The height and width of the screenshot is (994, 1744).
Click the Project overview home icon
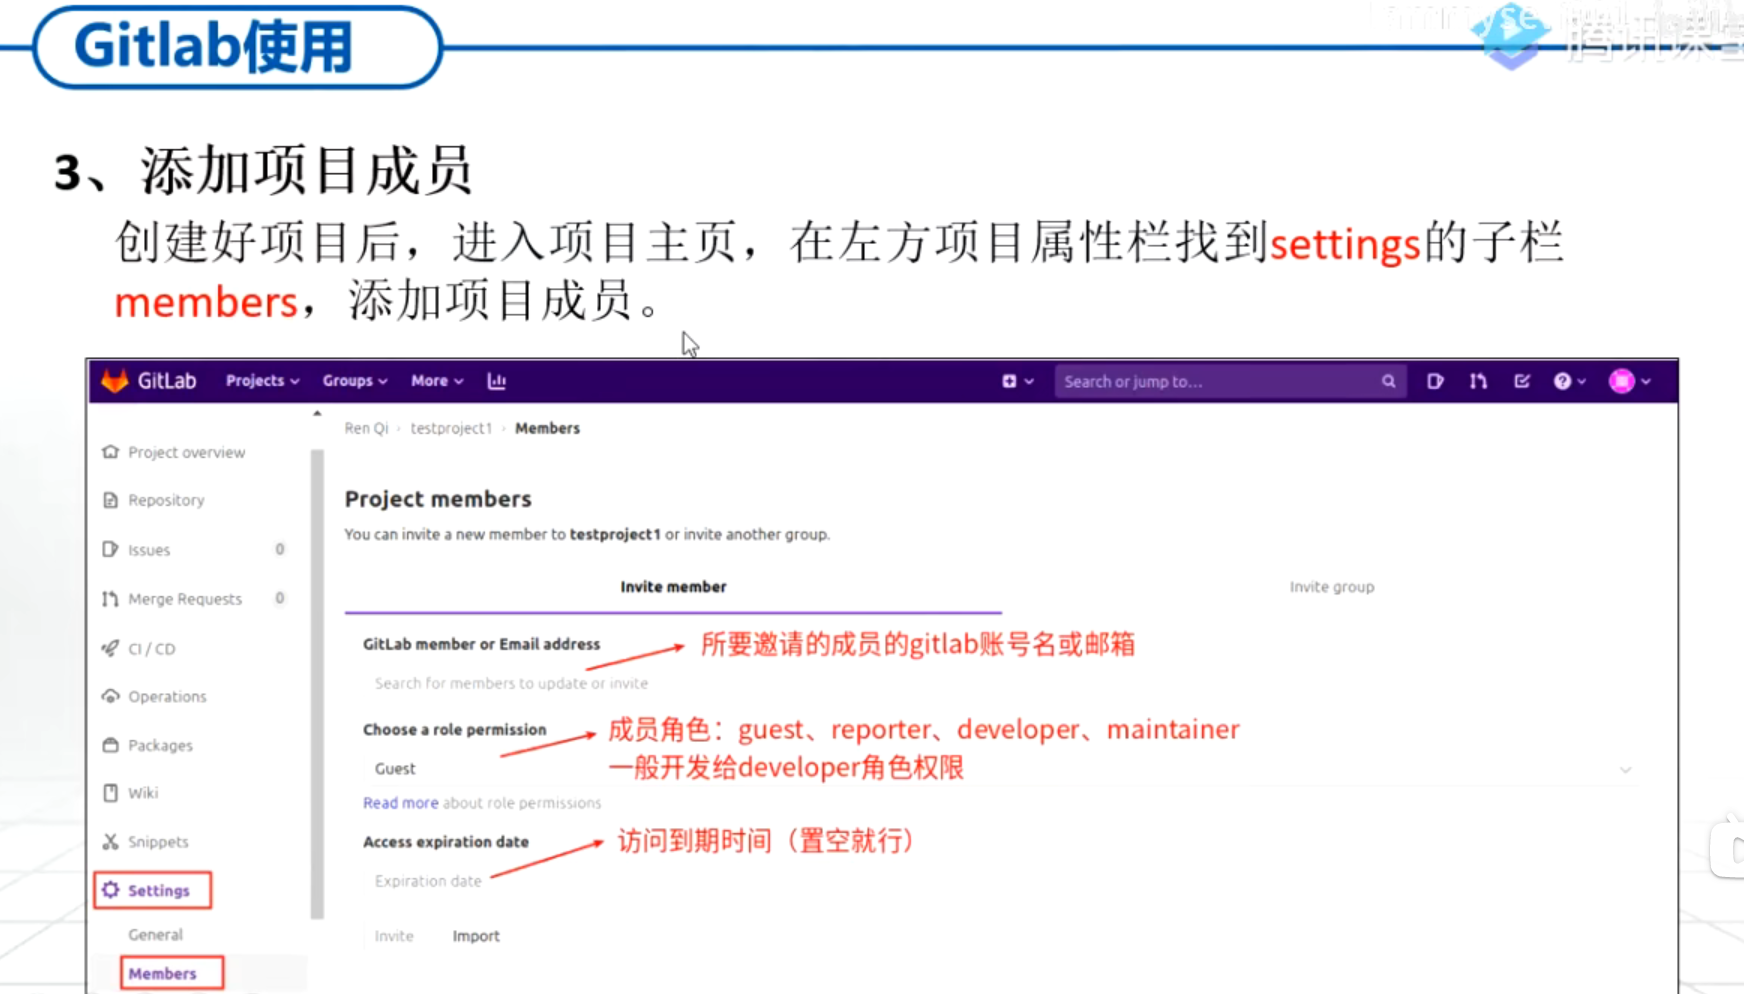click(110, 452)
